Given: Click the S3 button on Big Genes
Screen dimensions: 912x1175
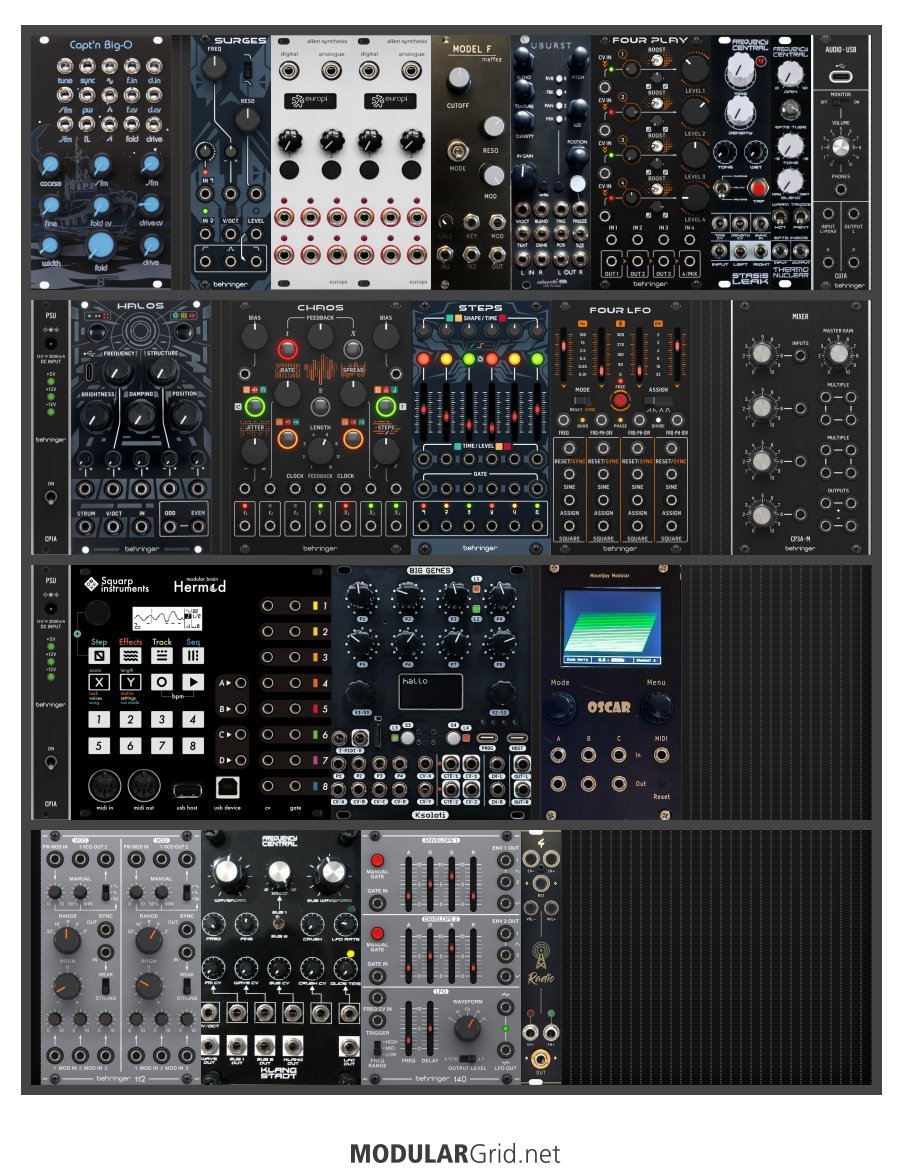Looking at the screenshot, I should click(x=407, y=737).
